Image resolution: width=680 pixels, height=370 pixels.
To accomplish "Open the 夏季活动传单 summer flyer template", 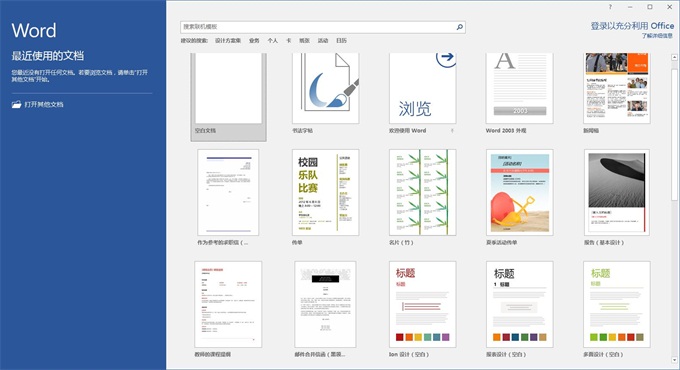I will click(520, 193).
